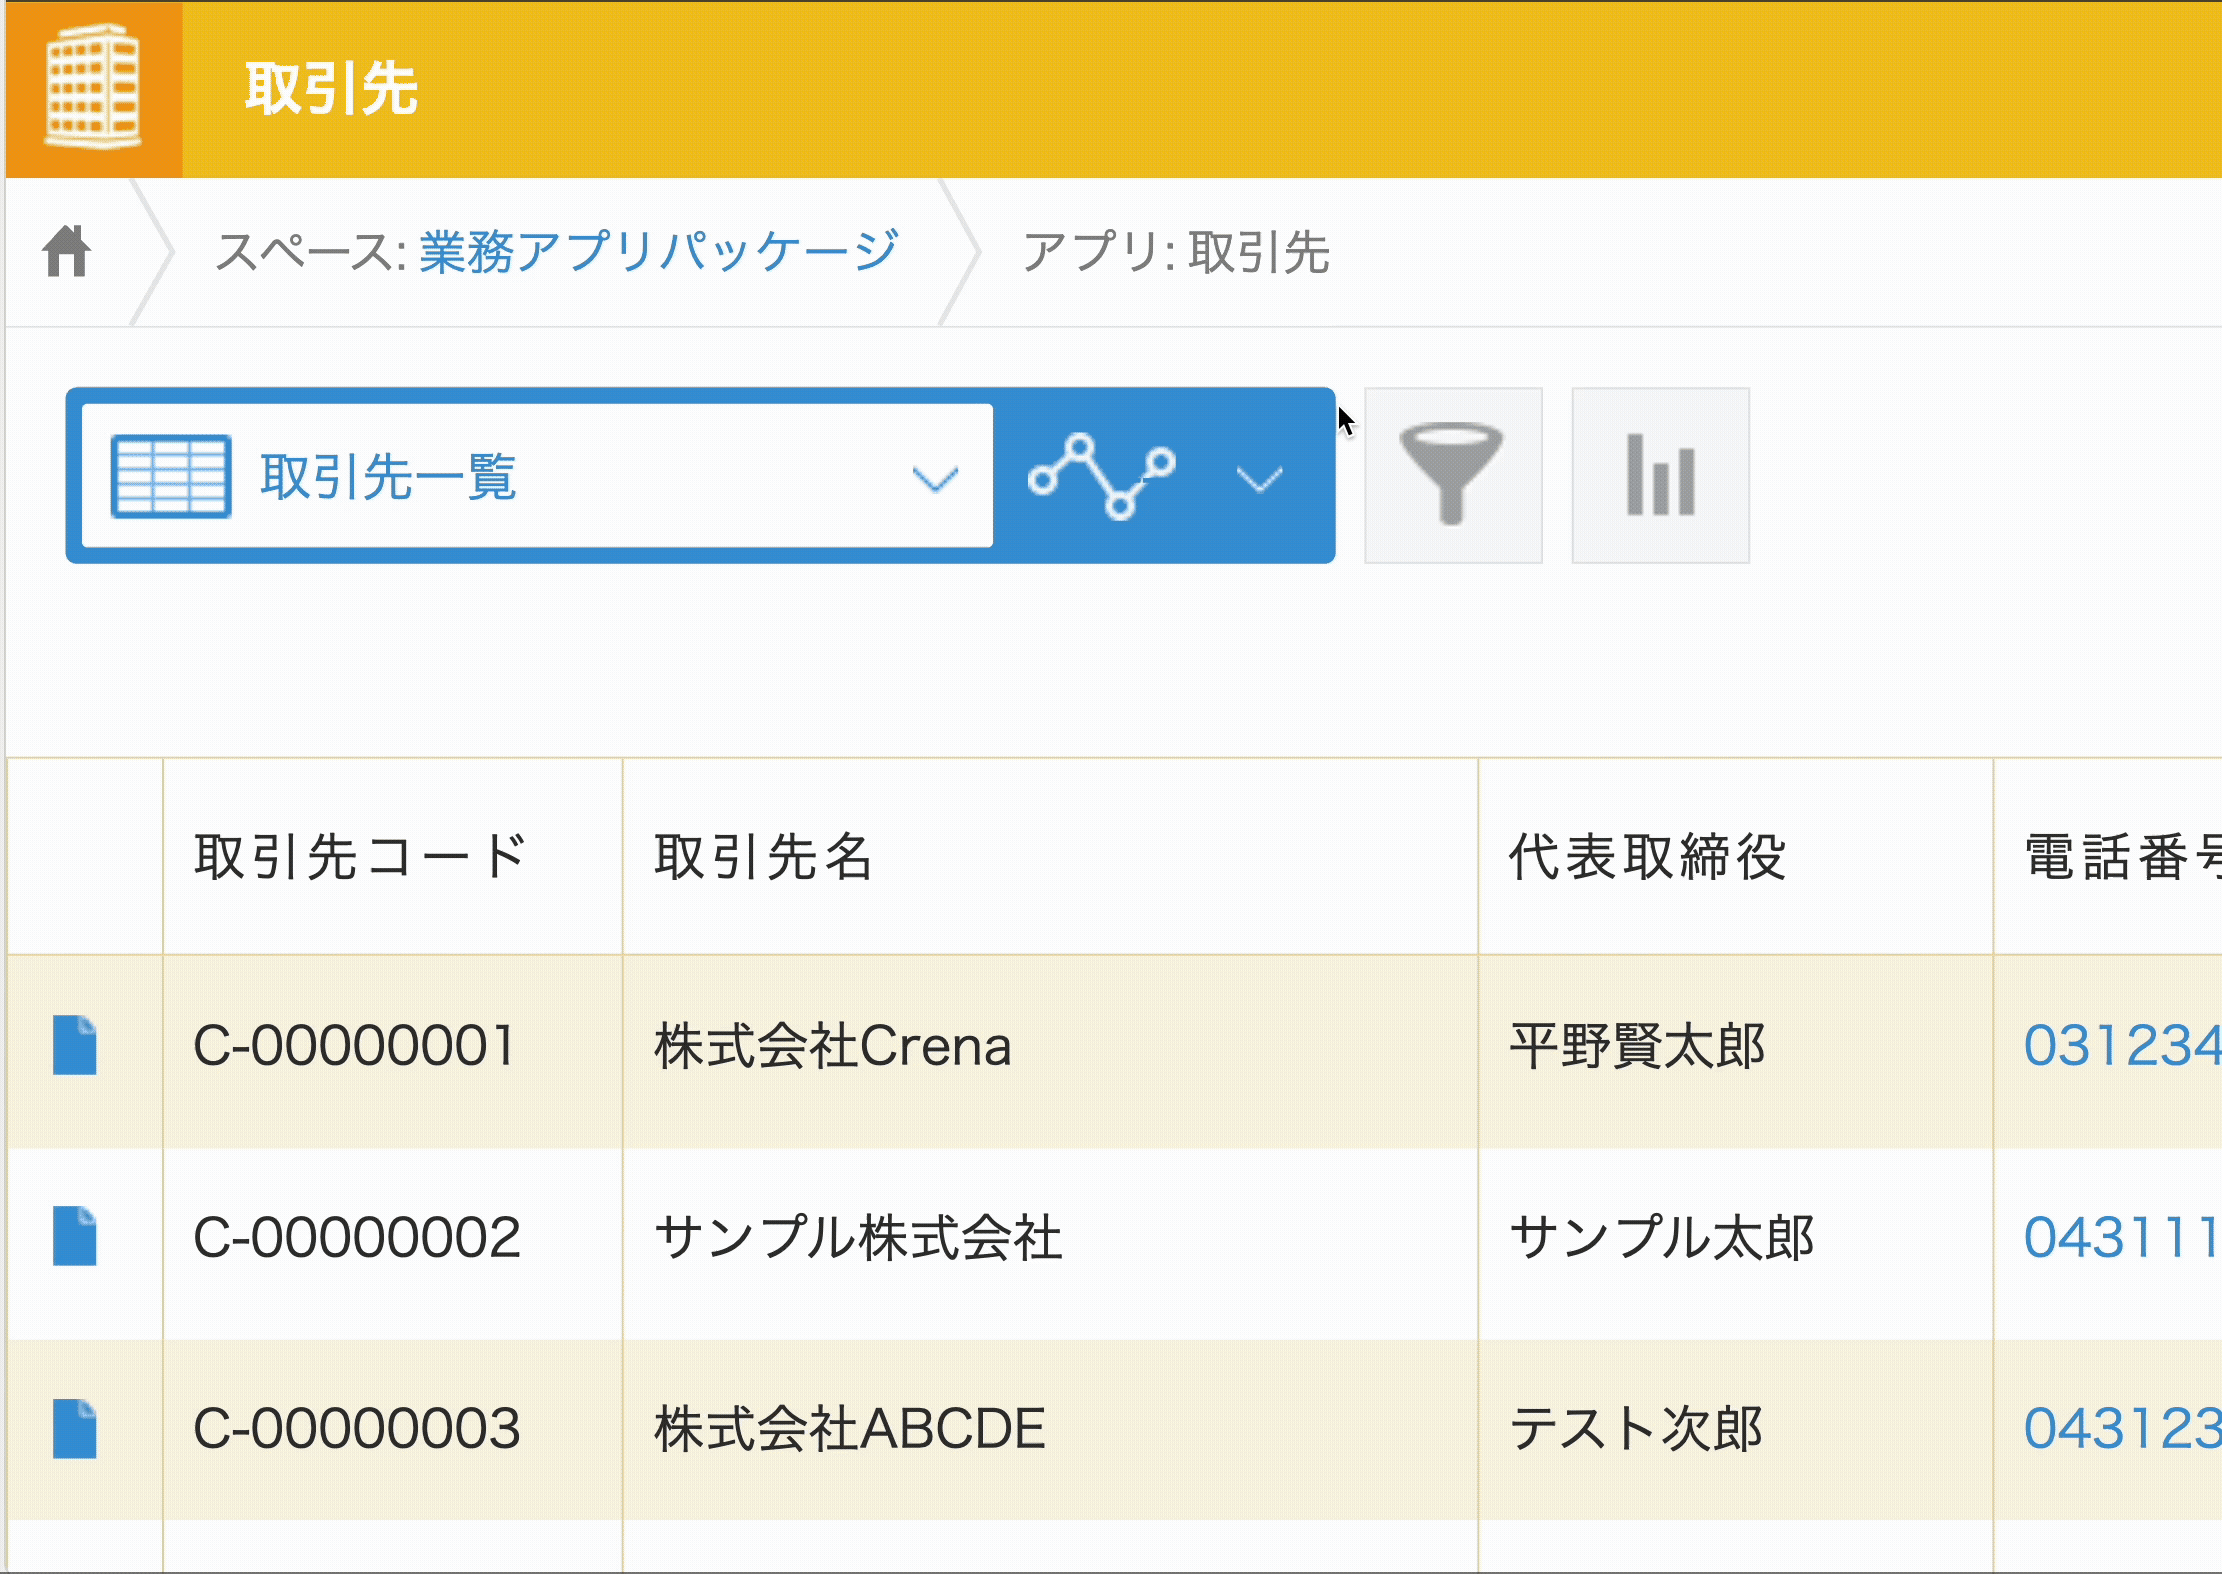Viewport: 2222px width, 1574px height.
Task: Open the bar chart aggregate icon
Action: tap(1660, 476)
